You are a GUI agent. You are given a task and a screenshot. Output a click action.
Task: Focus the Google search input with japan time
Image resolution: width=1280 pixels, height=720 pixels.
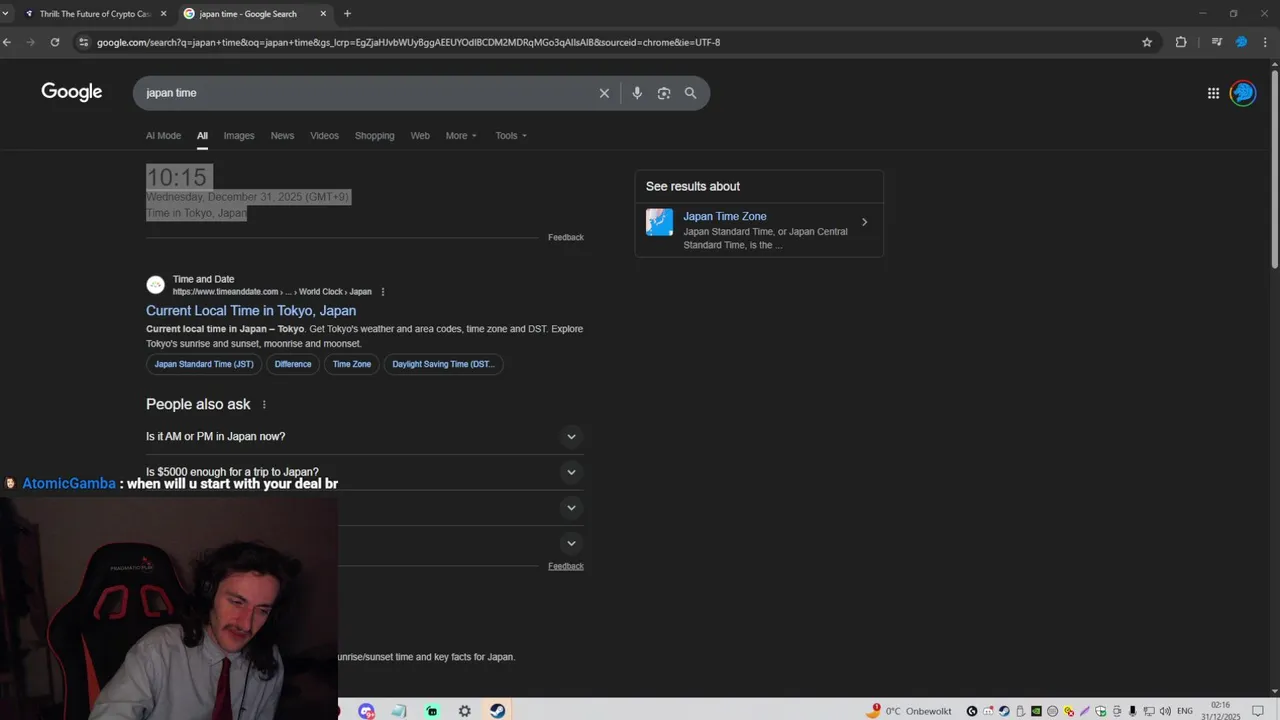click(365, 93)
